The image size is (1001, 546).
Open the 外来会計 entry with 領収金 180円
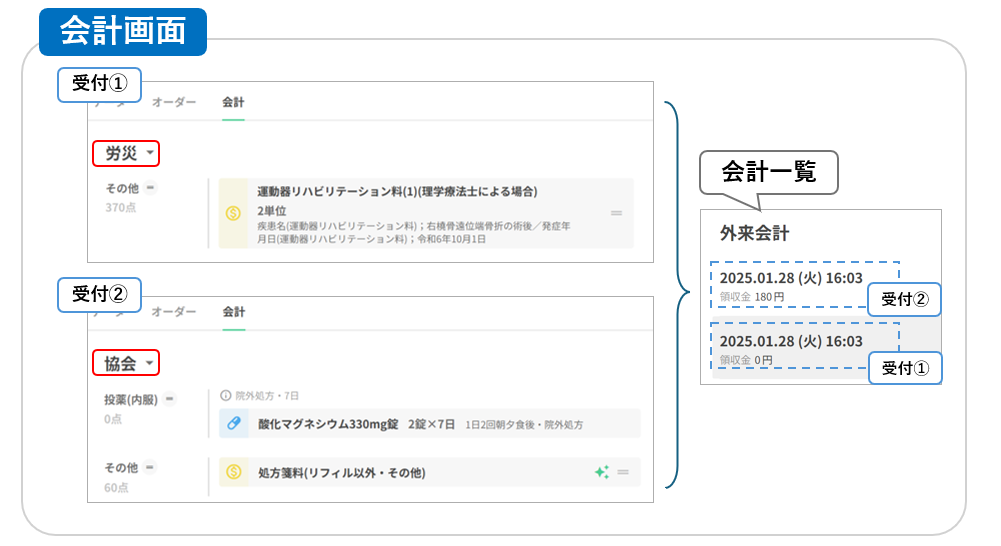pyautogui.click(x=790, y=285)
